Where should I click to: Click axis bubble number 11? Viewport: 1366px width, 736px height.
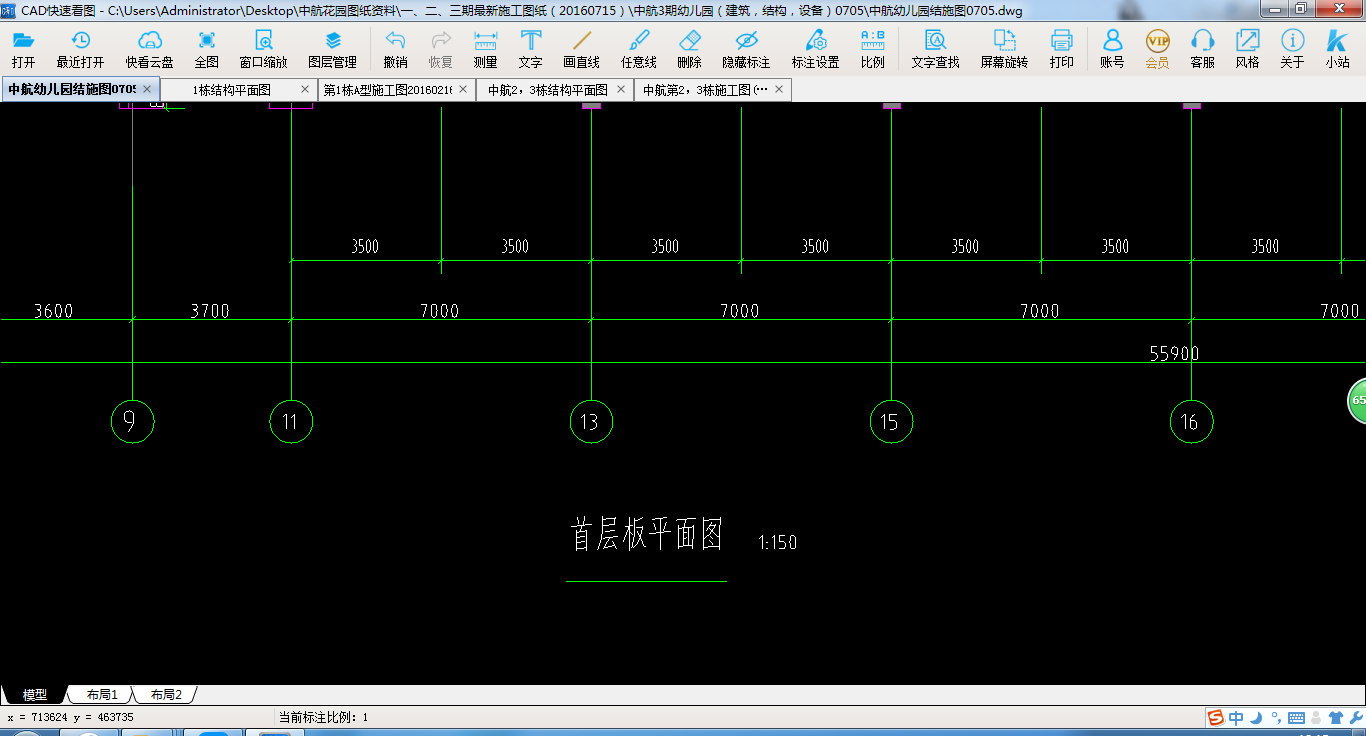click(291, 422)
